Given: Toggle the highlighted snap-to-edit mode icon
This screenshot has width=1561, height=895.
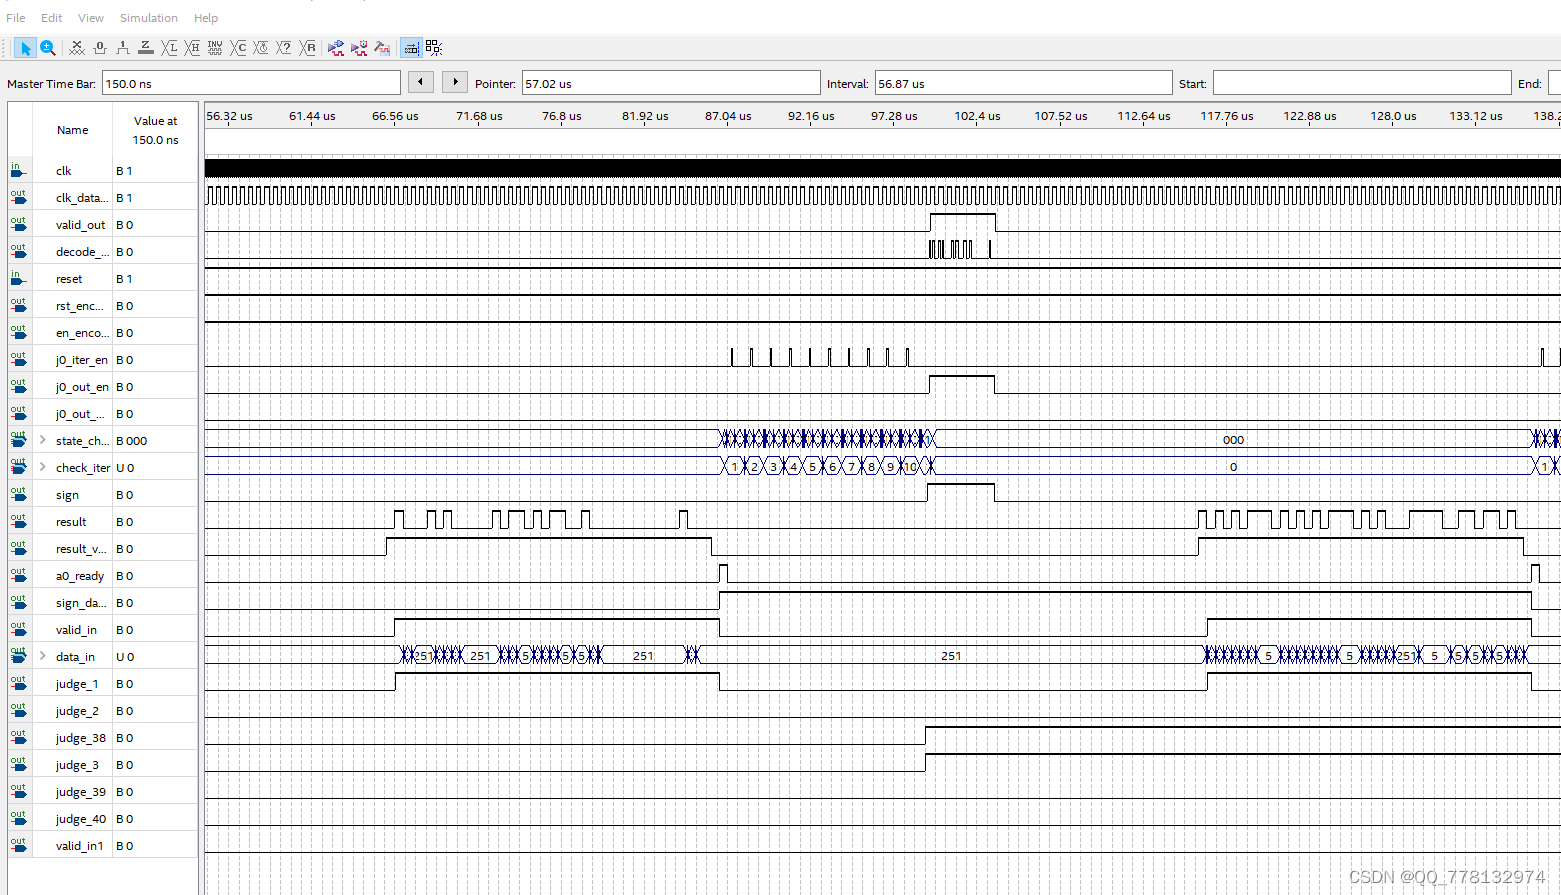Looking at the screenshot, I should click(411, 47).
